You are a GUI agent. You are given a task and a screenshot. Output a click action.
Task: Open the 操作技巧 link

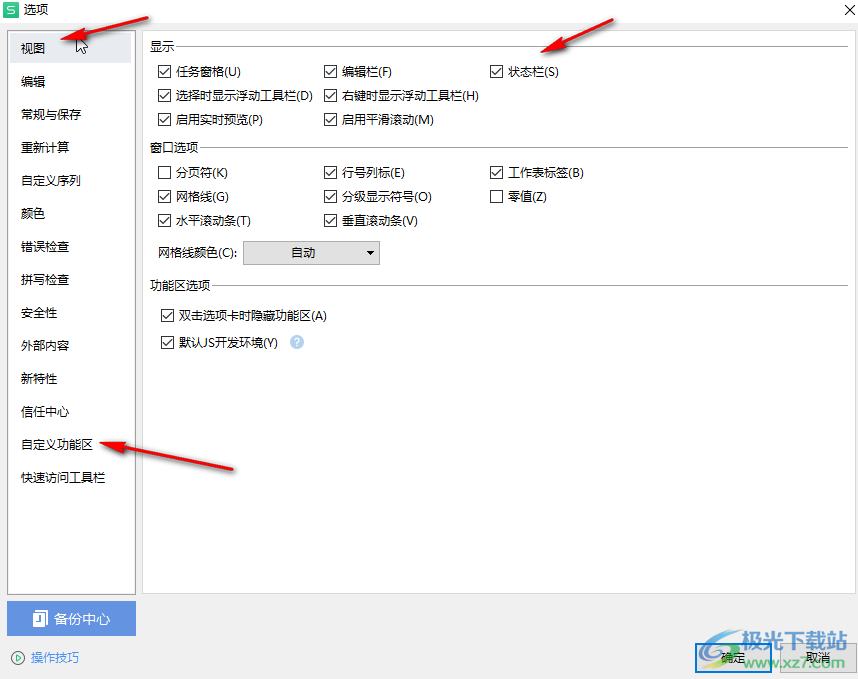(55, 658)
